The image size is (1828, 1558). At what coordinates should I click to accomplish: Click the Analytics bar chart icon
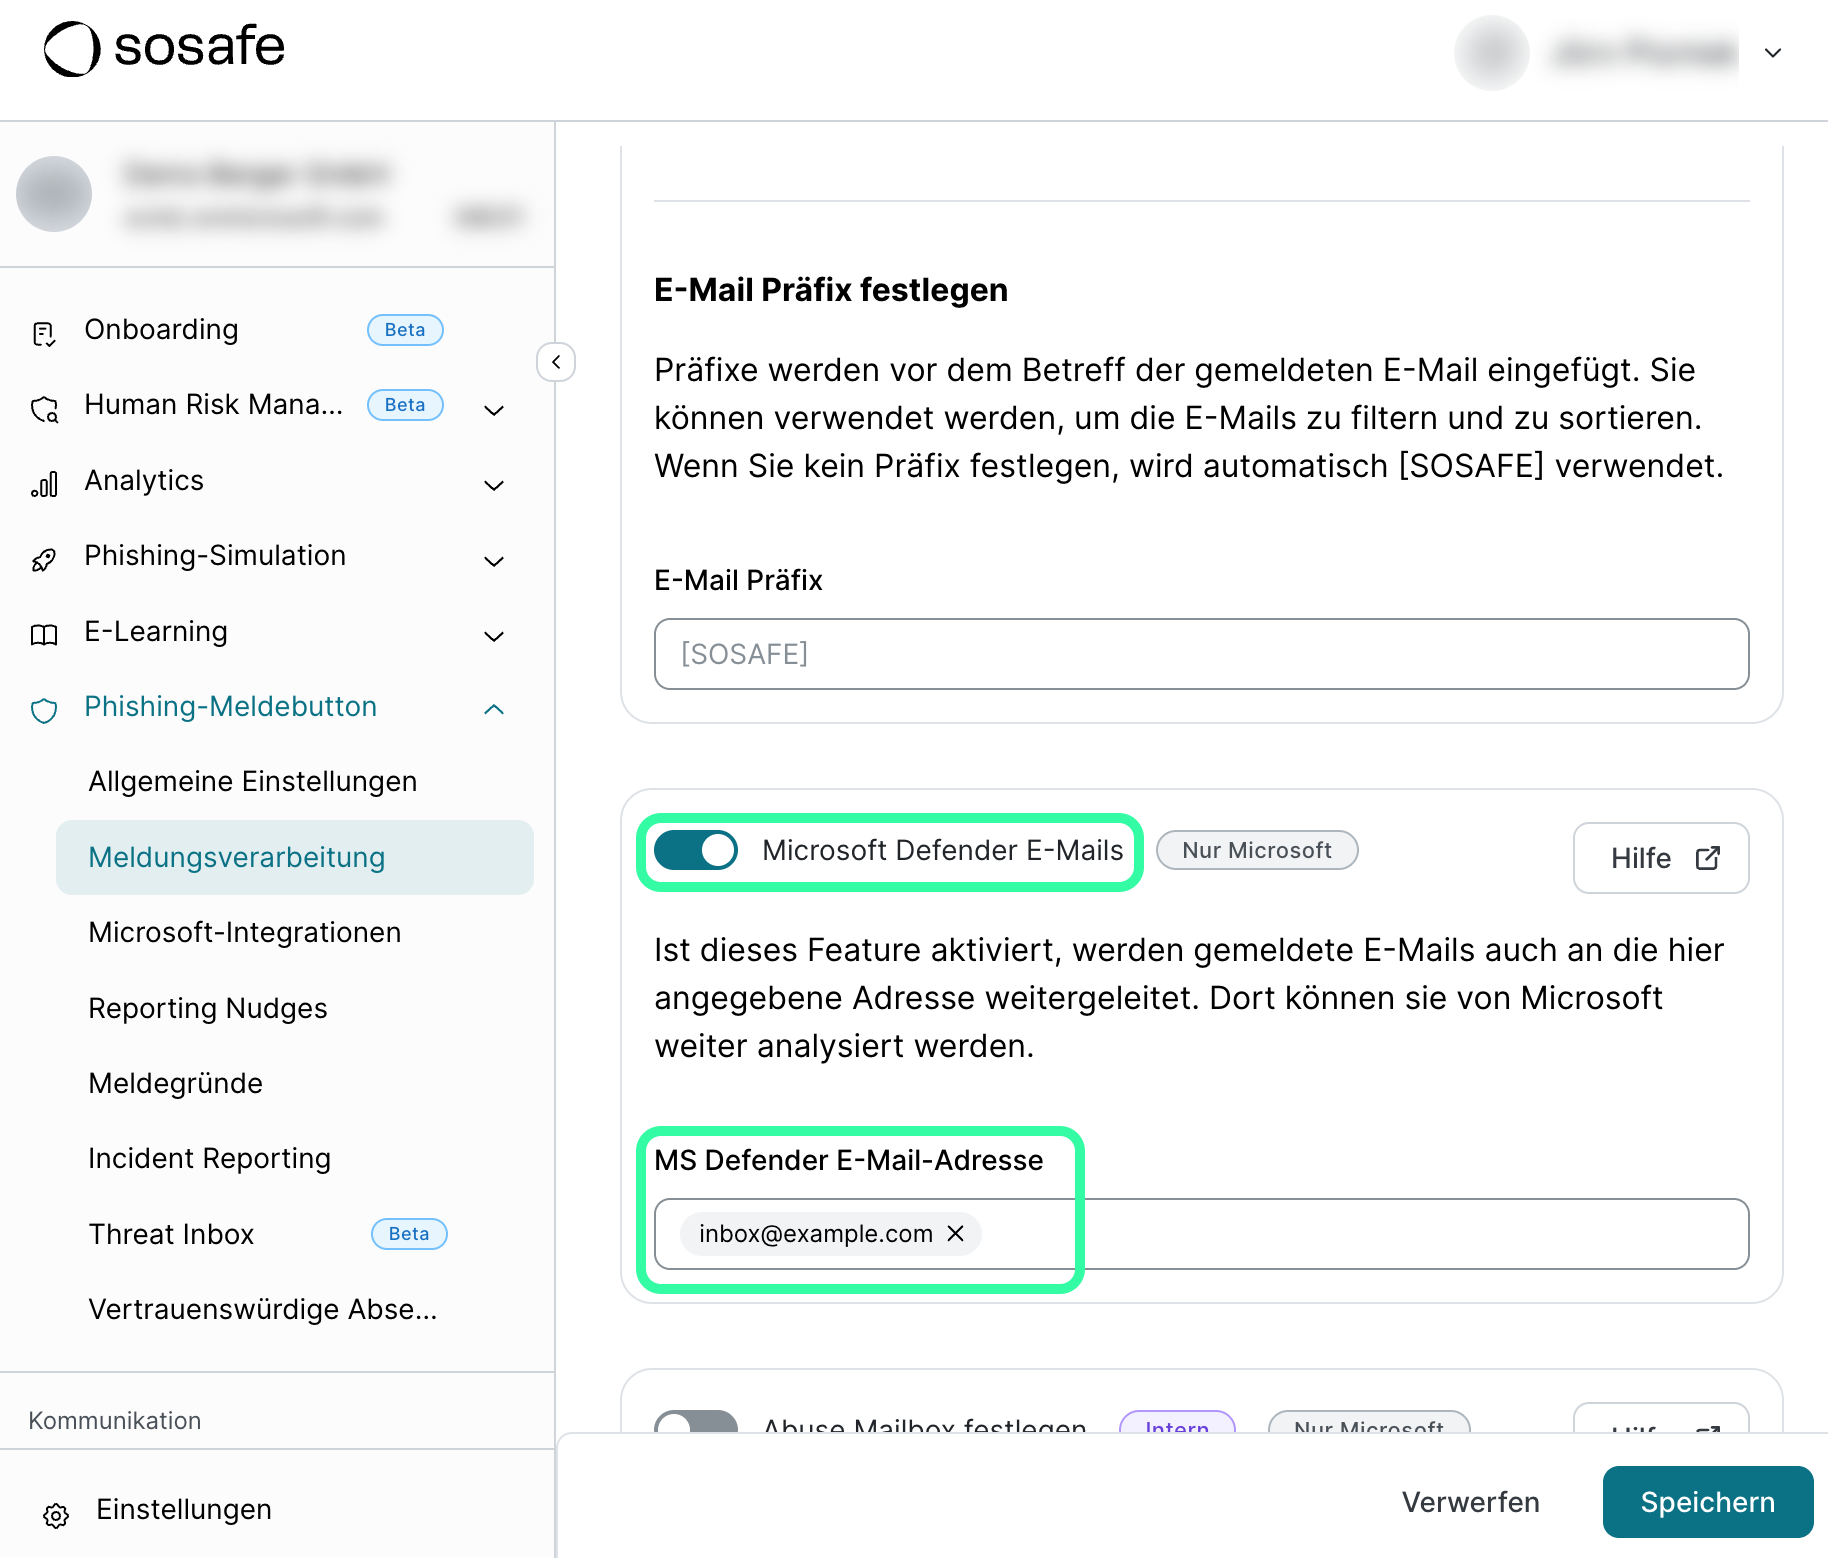[x=44, y=485]
